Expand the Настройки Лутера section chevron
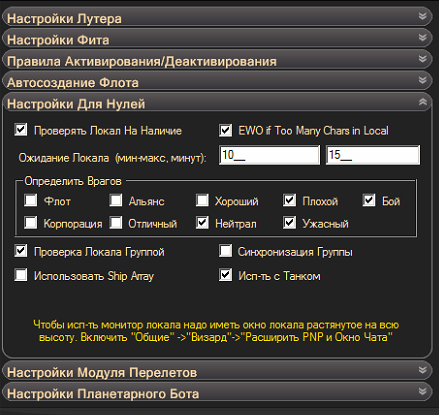Image resolution: width=439 pixels, height=415 pixels. point(423,16)
